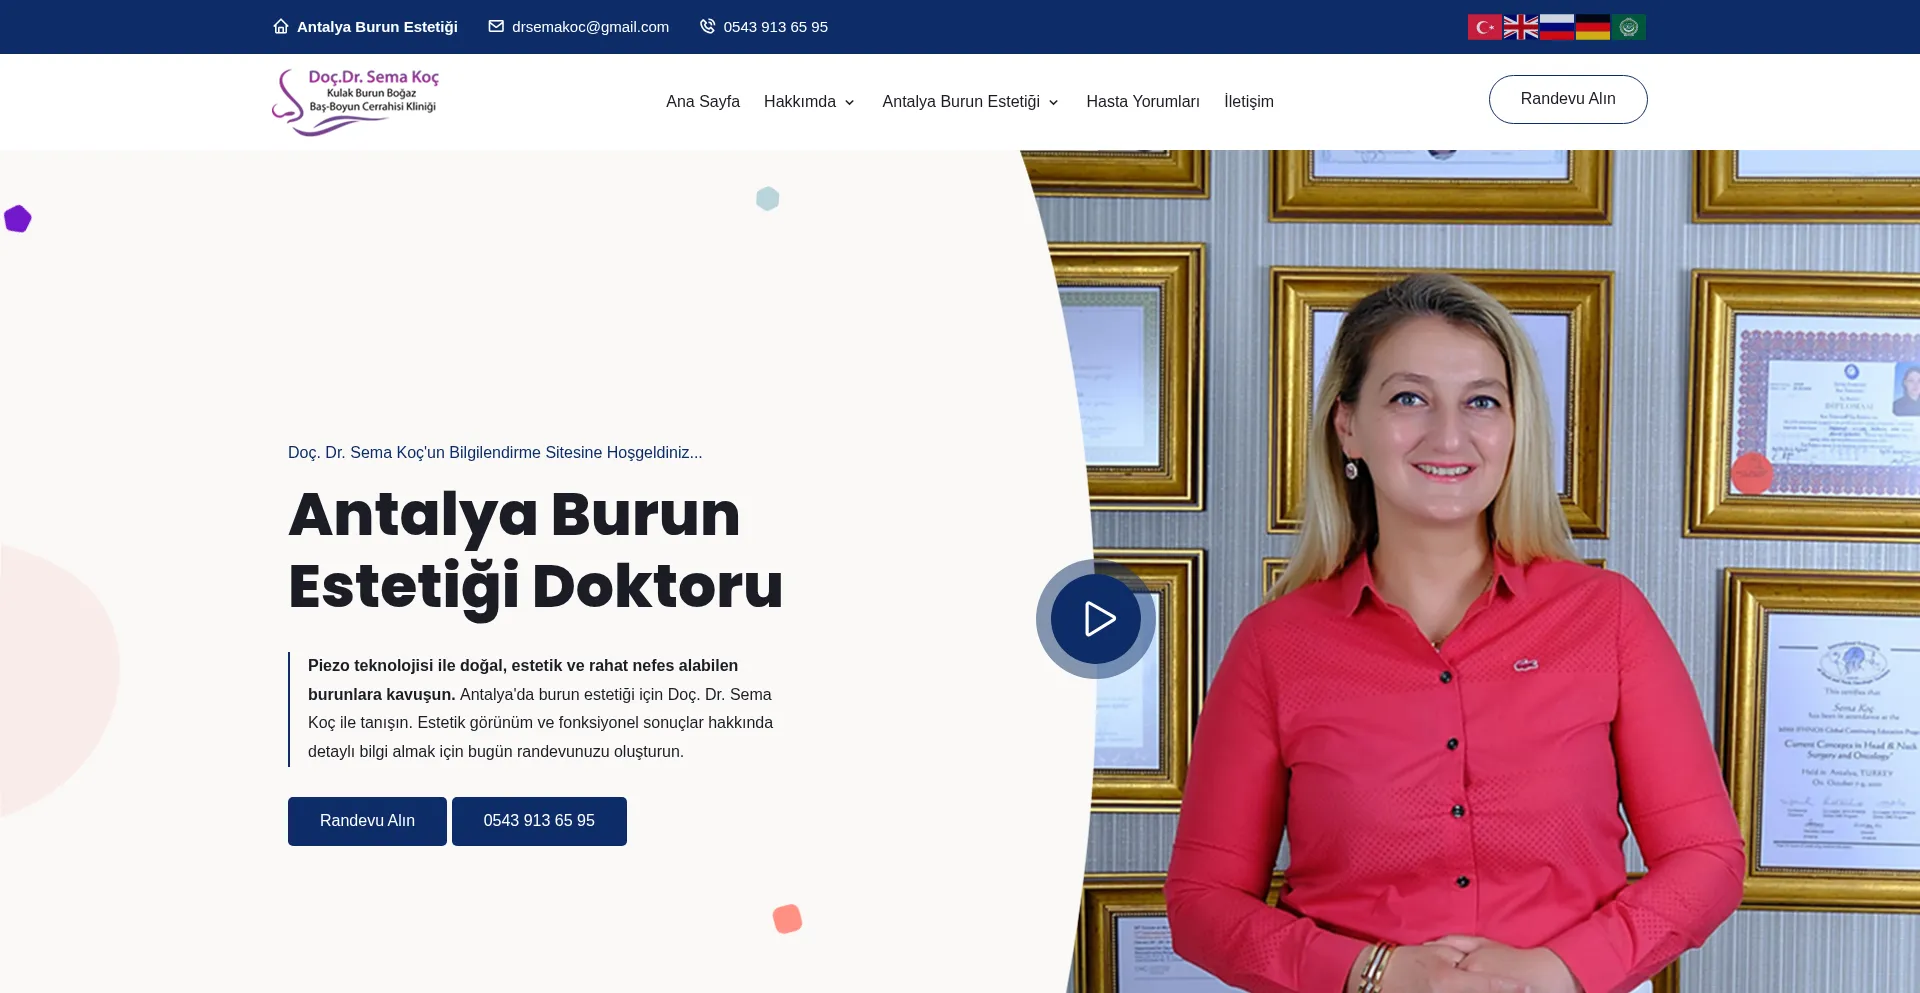Viewport: 1920px width, 993px height.
Task: Expand the Hakkımda dropdown chevron
Action: pyautogui.click(x=849, y=102)
